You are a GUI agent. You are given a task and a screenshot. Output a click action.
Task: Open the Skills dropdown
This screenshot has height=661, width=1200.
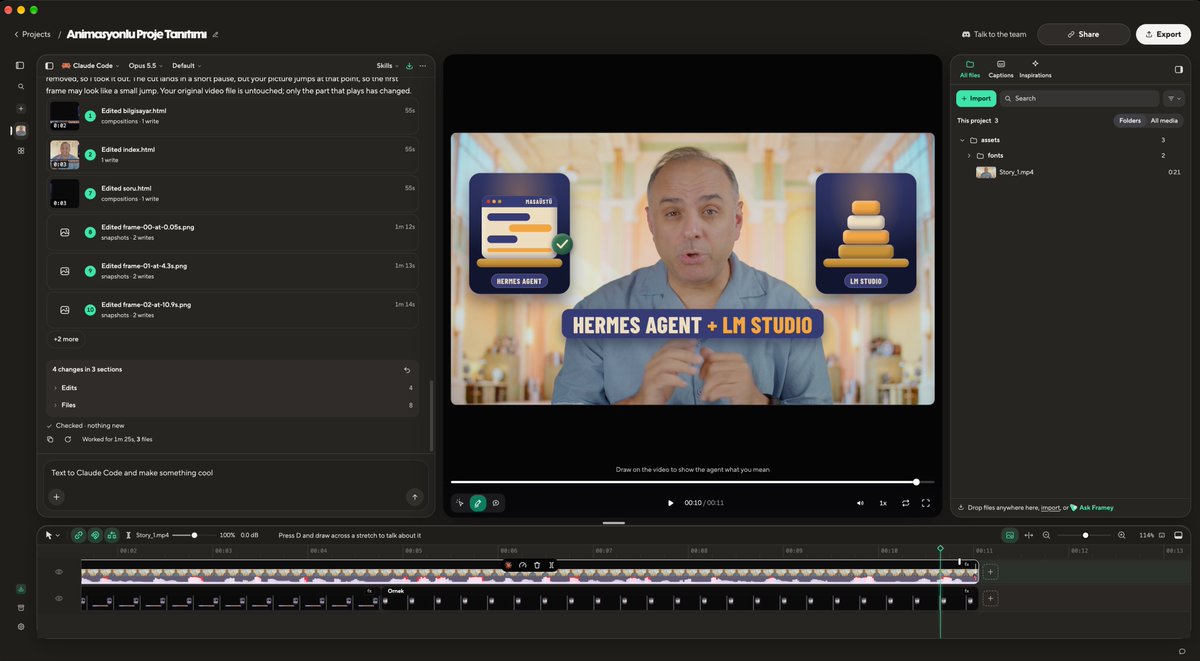387,66
